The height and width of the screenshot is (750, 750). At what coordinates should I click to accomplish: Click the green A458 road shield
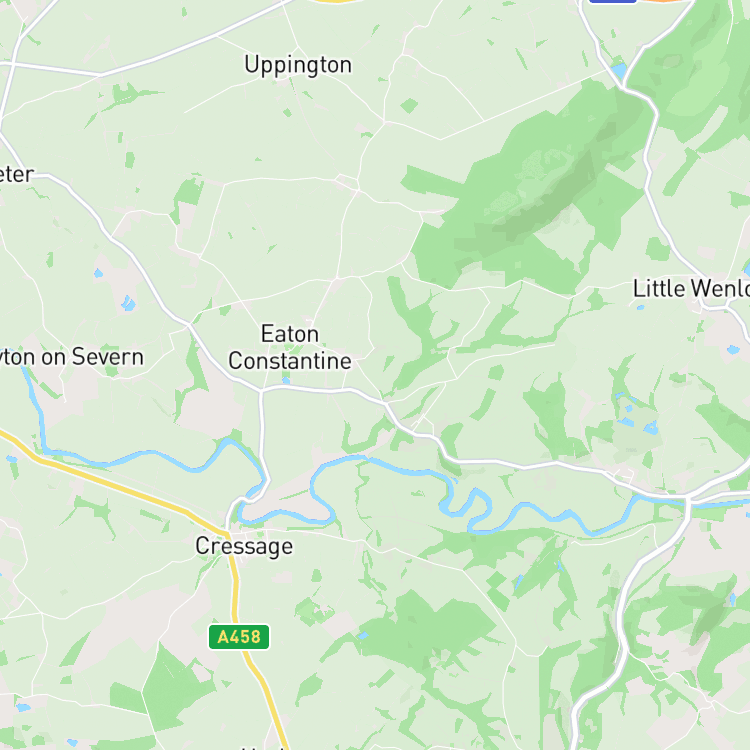(x=239, y=637)
